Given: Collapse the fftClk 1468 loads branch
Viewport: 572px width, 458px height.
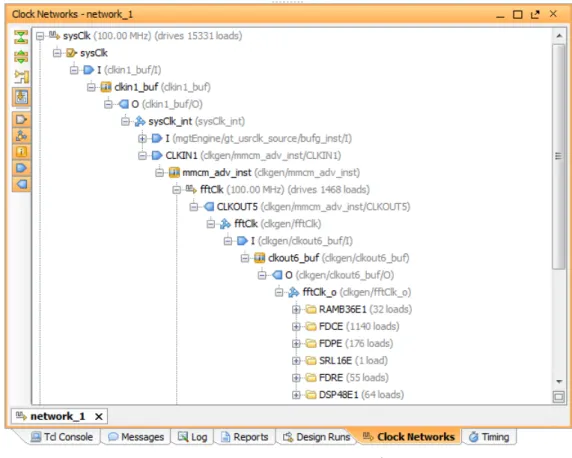Looking at the screenshot, I should coord(177,190).
